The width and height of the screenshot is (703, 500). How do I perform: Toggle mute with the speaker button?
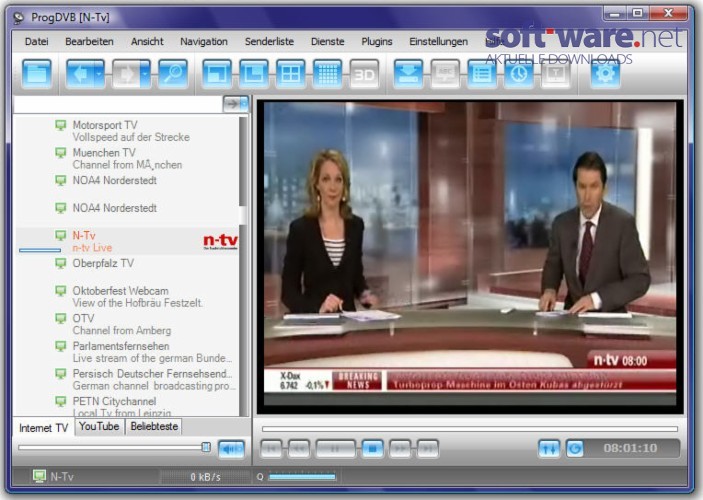point(231,449)
